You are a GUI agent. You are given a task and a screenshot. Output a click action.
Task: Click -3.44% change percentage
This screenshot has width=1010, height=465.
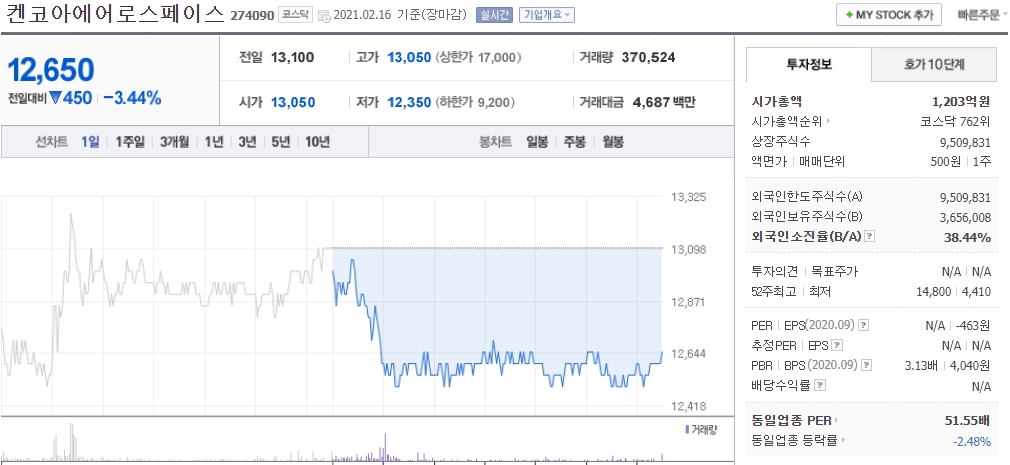pyautogui.click(x=132, y=98)
